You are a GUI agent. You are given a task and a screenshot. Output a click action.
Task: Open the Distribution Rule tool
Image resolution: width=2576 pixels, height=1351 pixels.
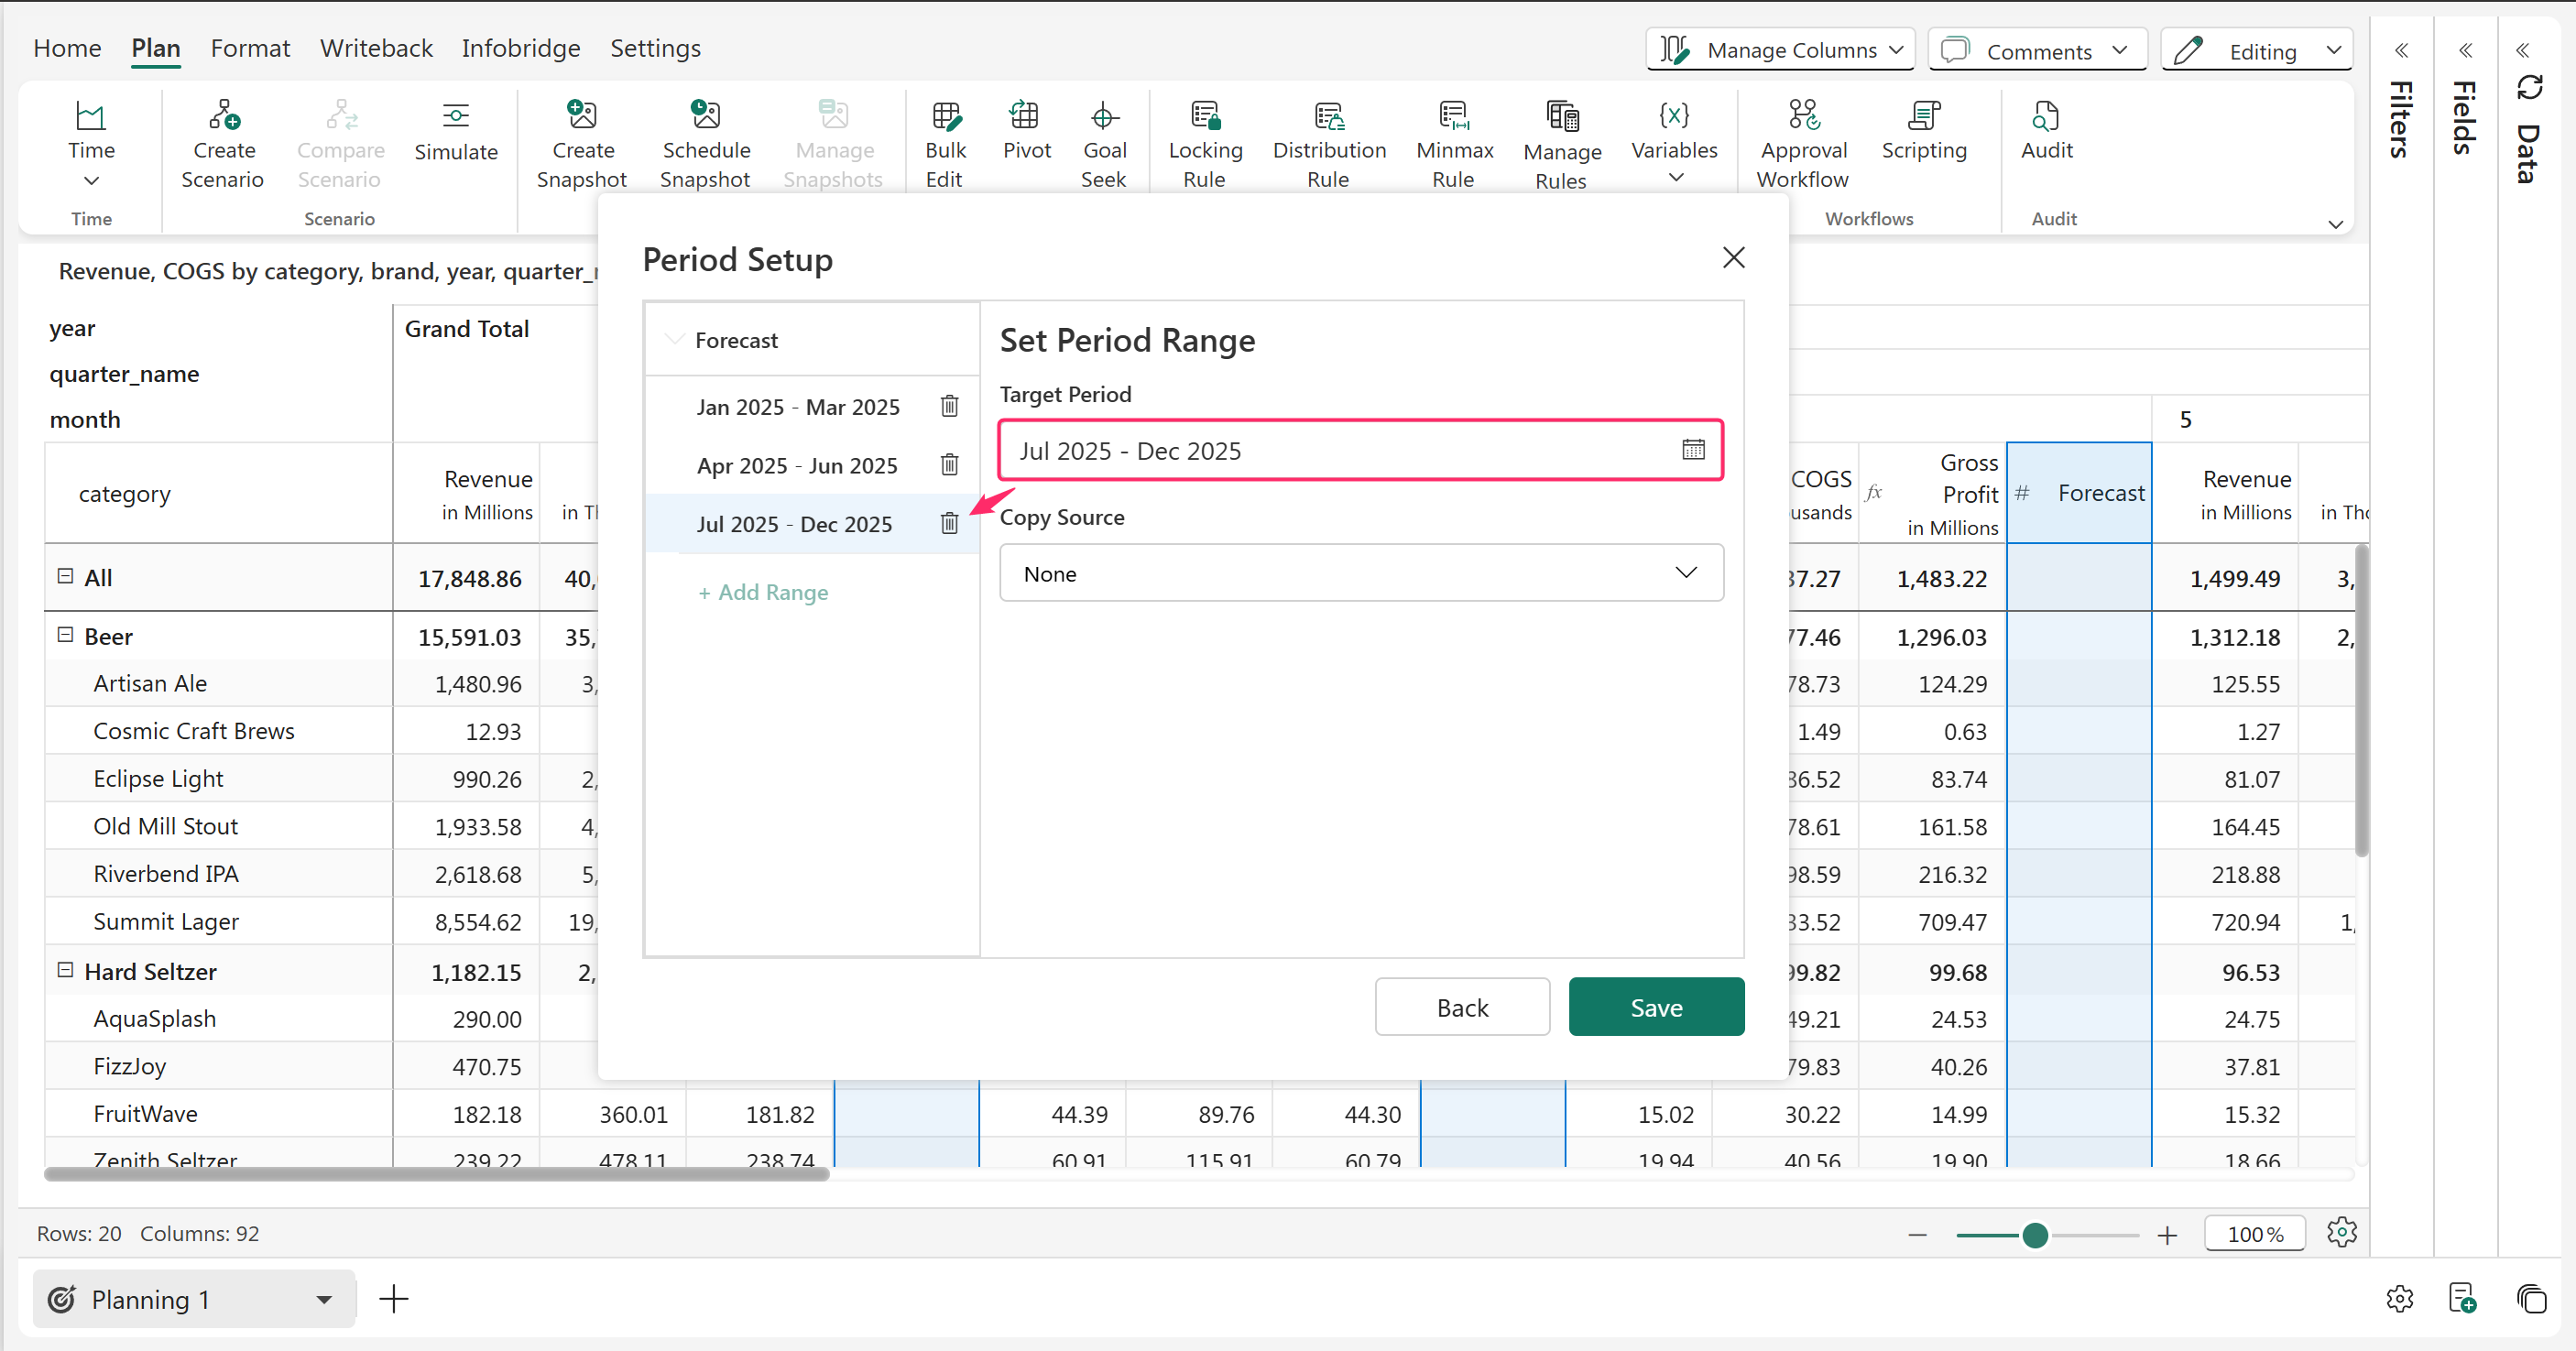(1328, 116)
